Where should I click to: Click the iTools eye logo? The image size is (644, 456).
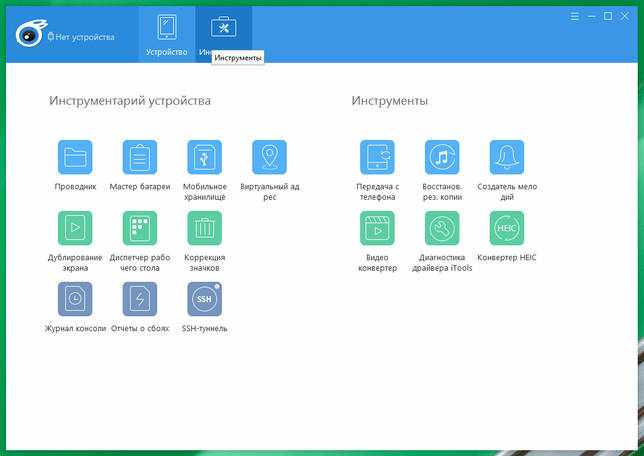click(x=31, y=33)
